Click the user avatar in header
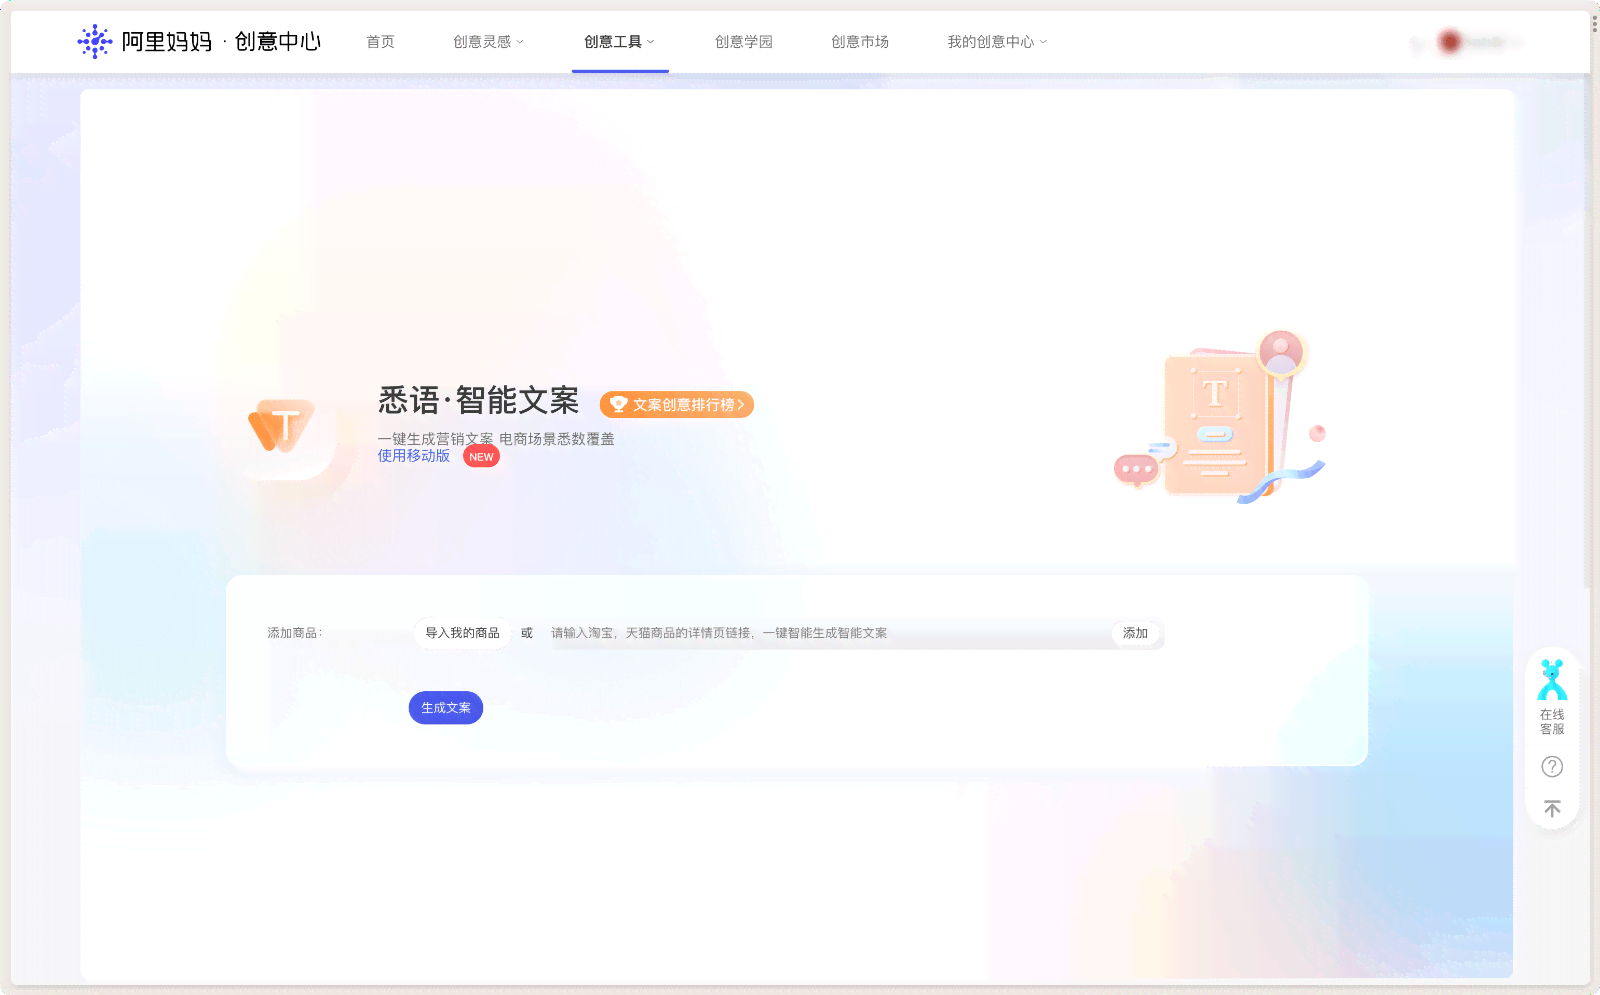 pyautogui.click(x=1450, y=41)
